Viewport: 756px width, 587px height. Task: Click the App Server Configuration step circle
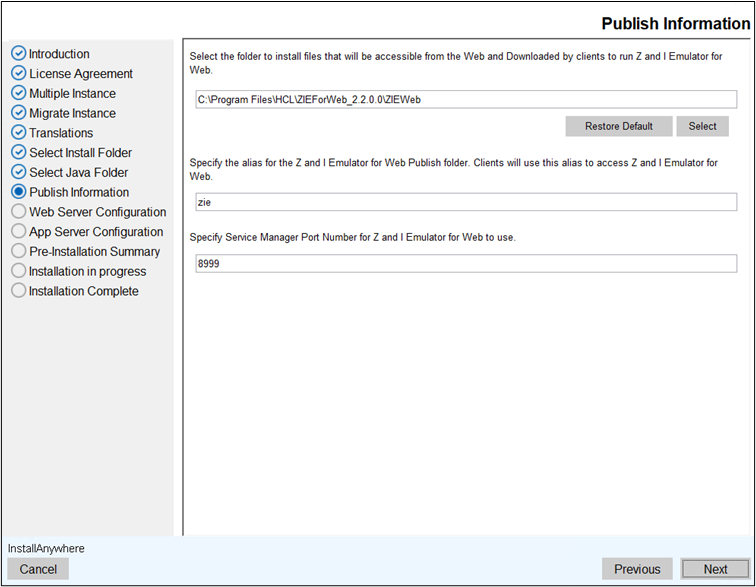coord(18,231)
